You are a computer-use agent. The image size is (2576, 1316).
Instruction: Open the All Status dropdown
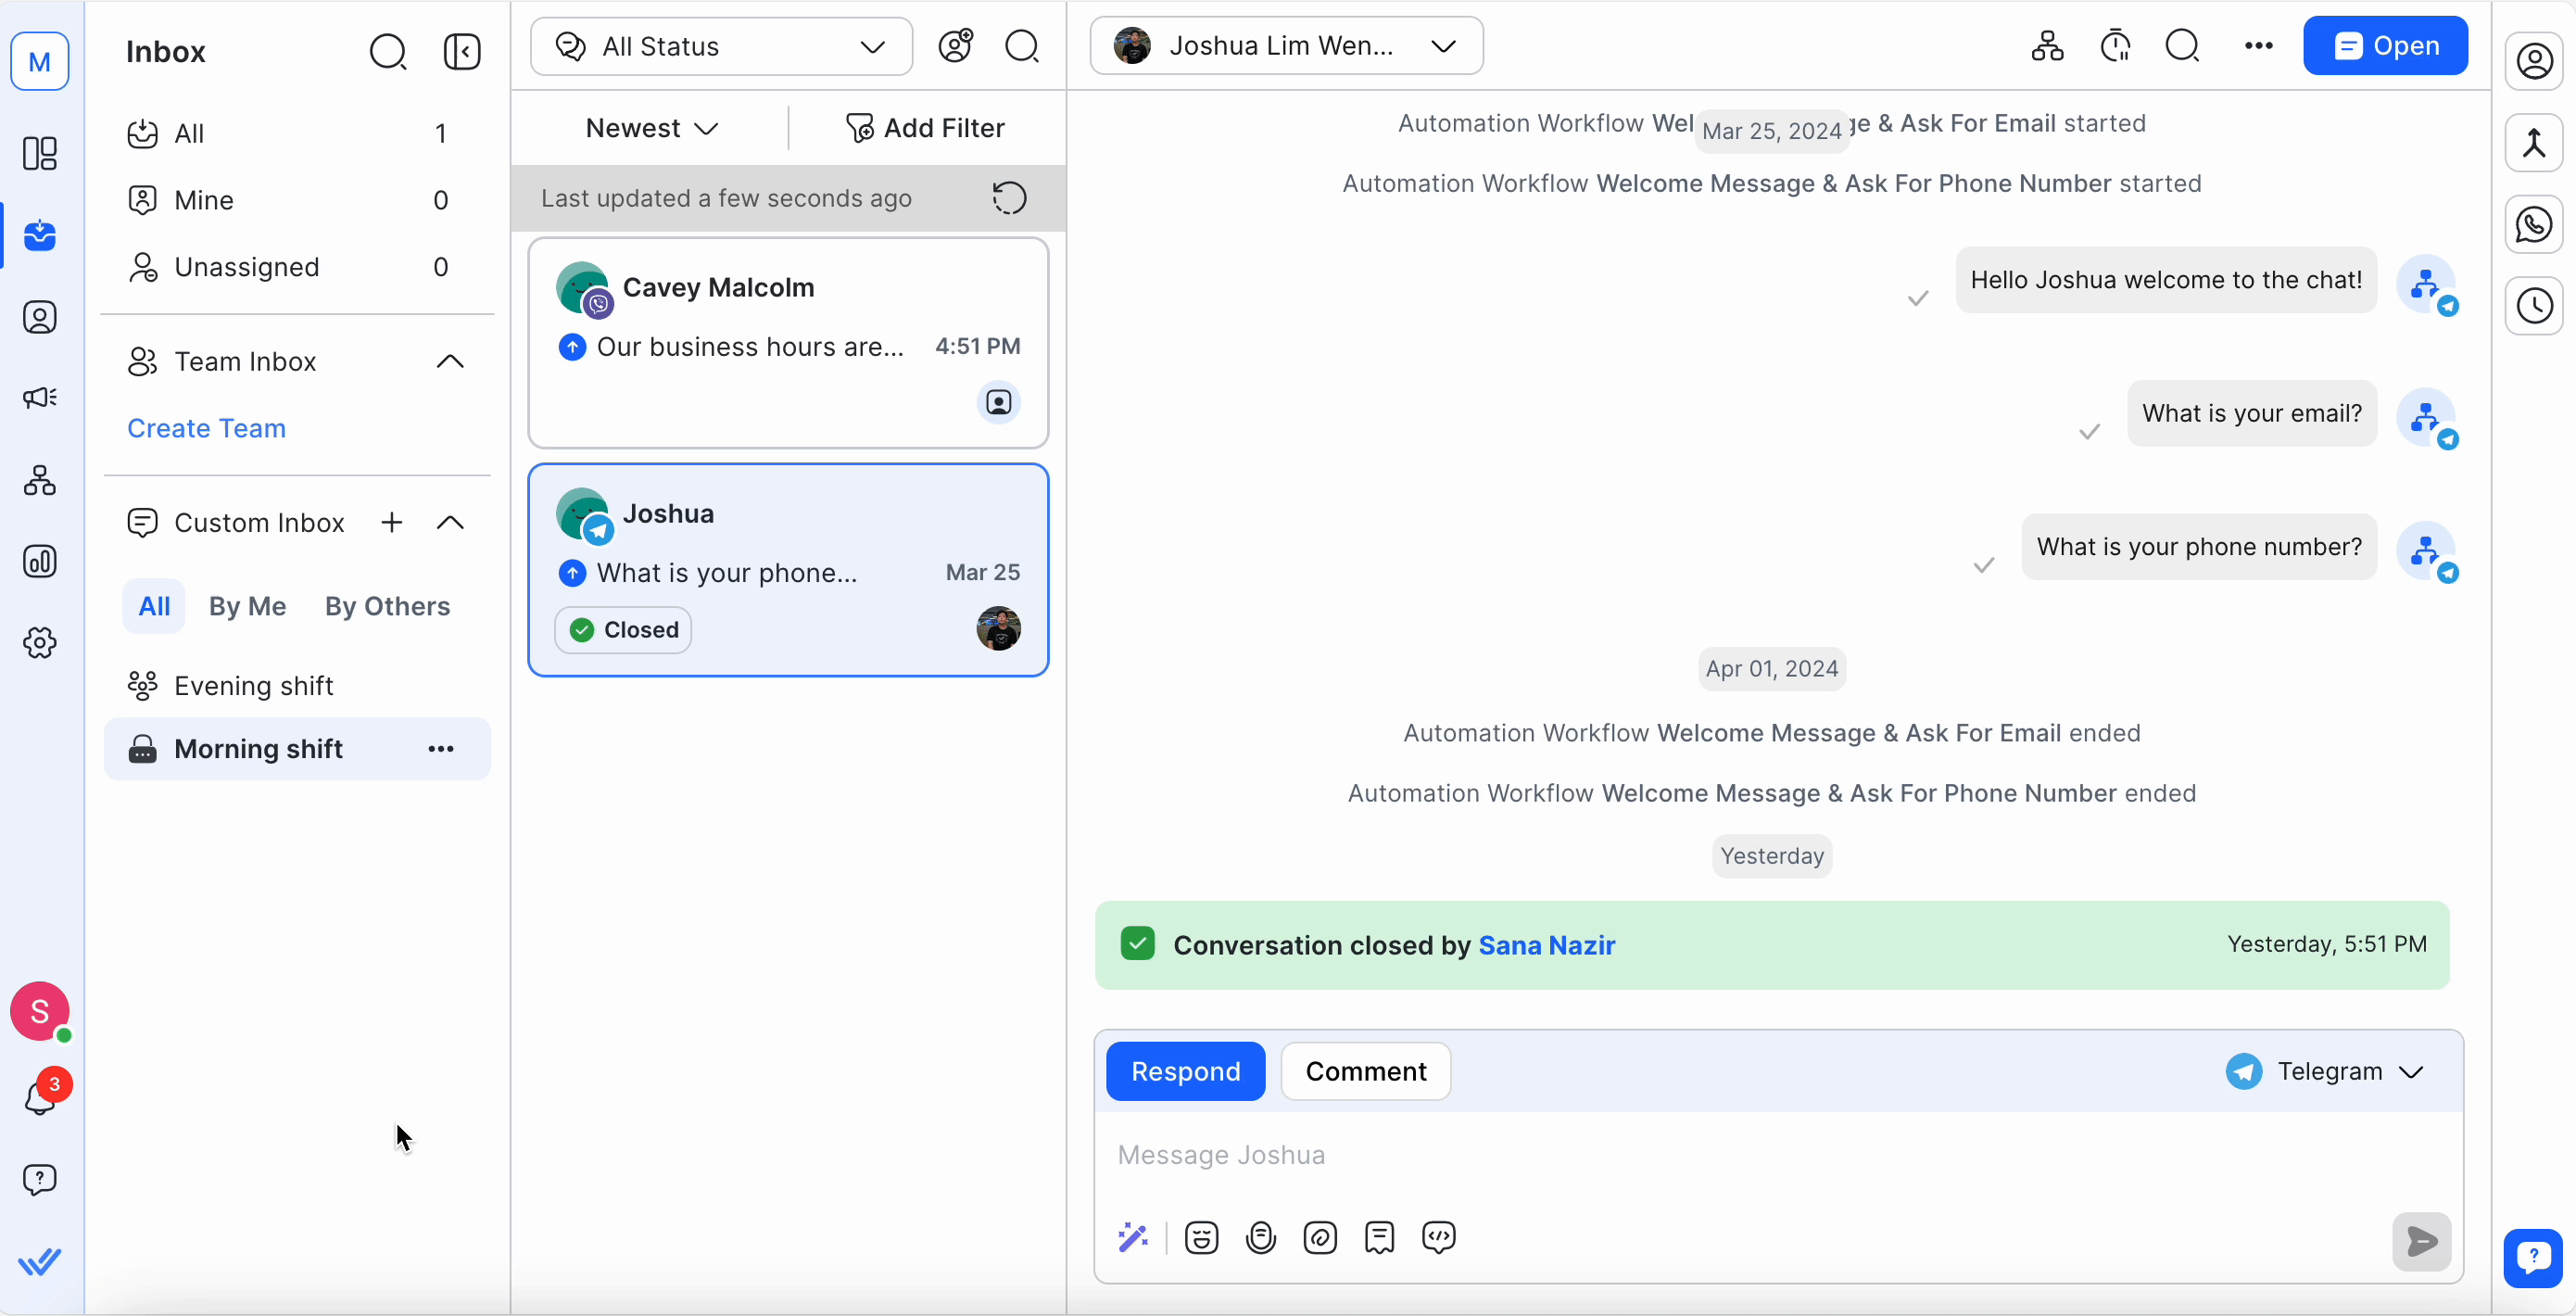coord(721,46)
